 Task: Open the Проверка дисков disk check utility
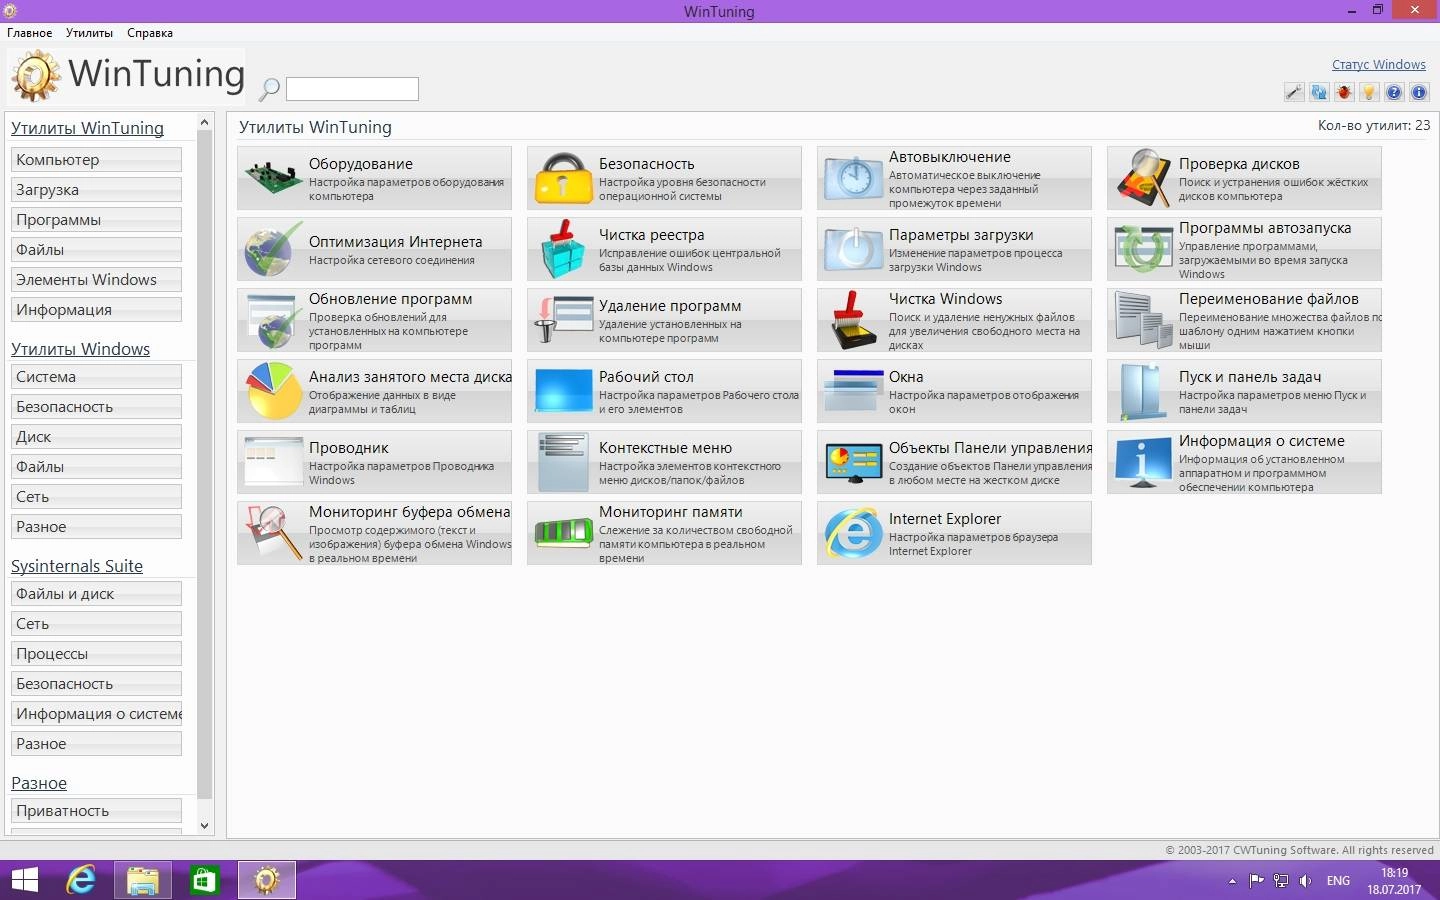tap(1244, 178)
